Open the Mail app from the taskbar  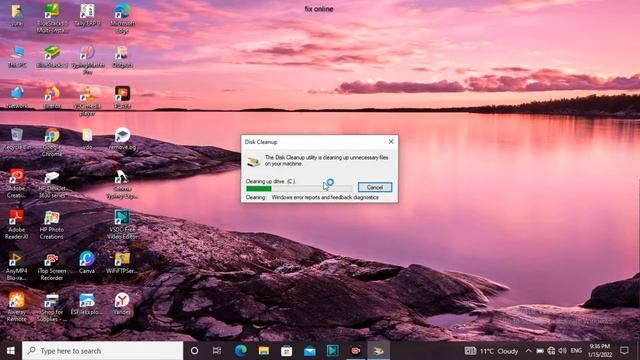[309, 351]
